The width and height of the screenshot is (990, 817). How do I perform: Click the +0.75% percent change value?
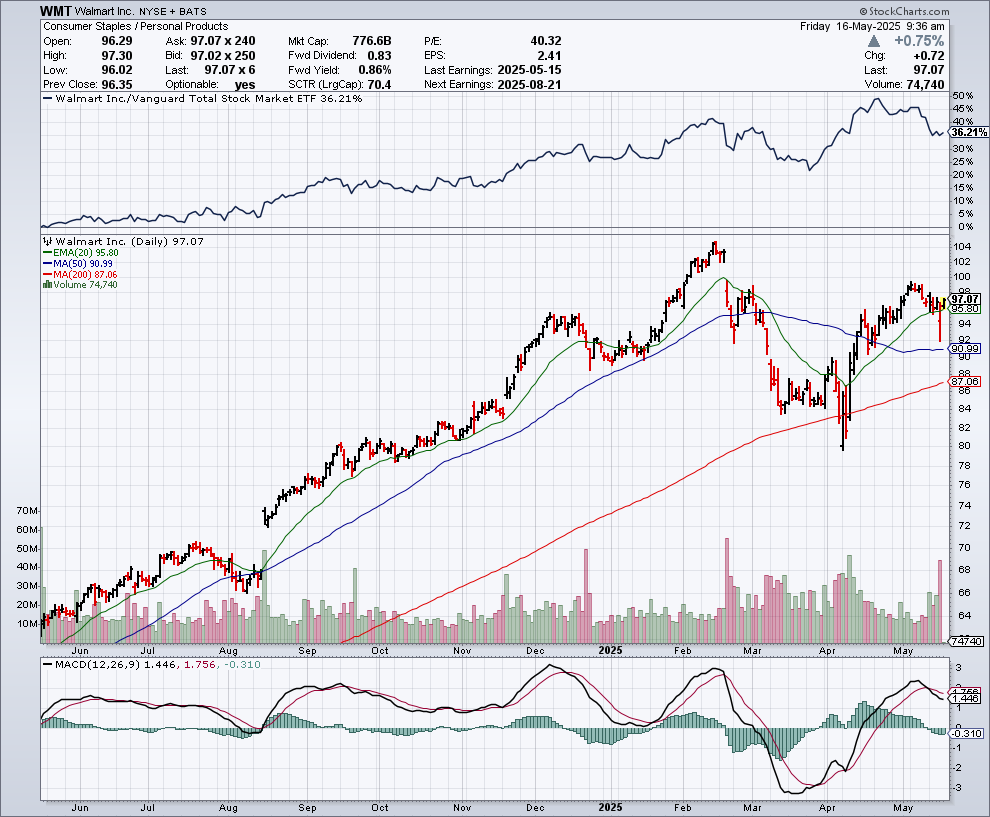(x=919, y=41)
